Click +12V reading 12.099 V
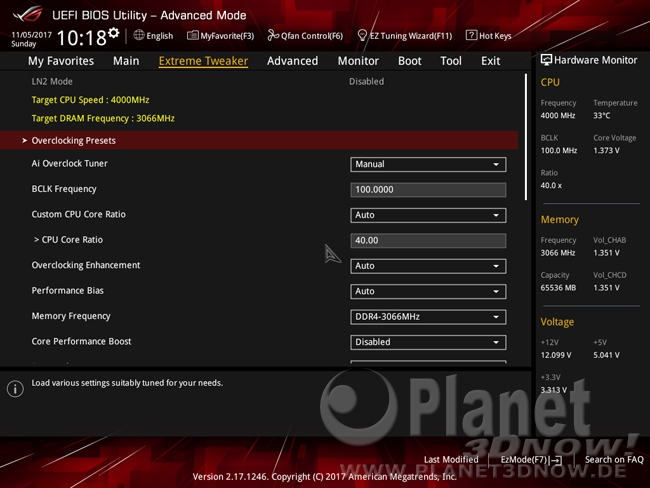The width and height of the screenshot is (650, 488). pos(556,355)
